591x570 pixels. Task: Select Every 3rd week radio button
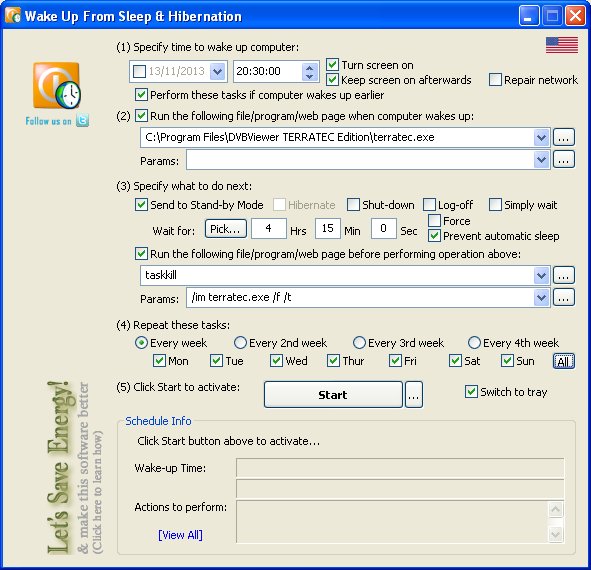(x=359, y=343)
